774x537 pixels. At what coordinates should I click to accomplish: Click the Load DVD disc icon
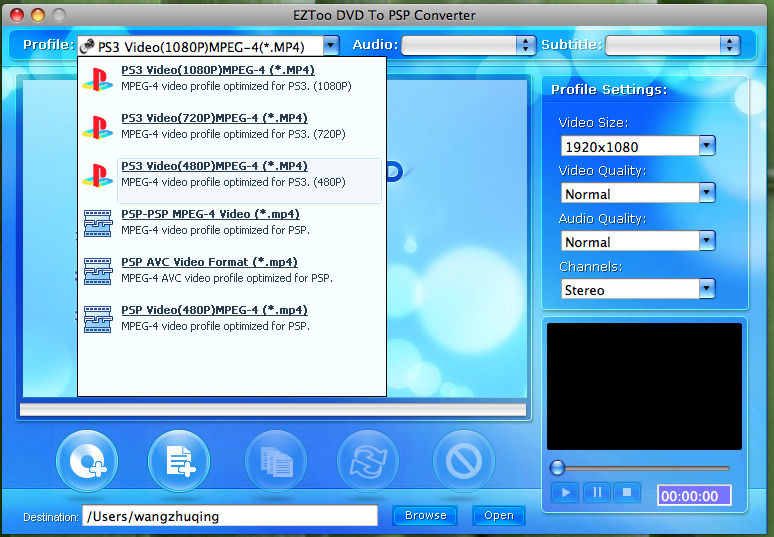(87, 461)
